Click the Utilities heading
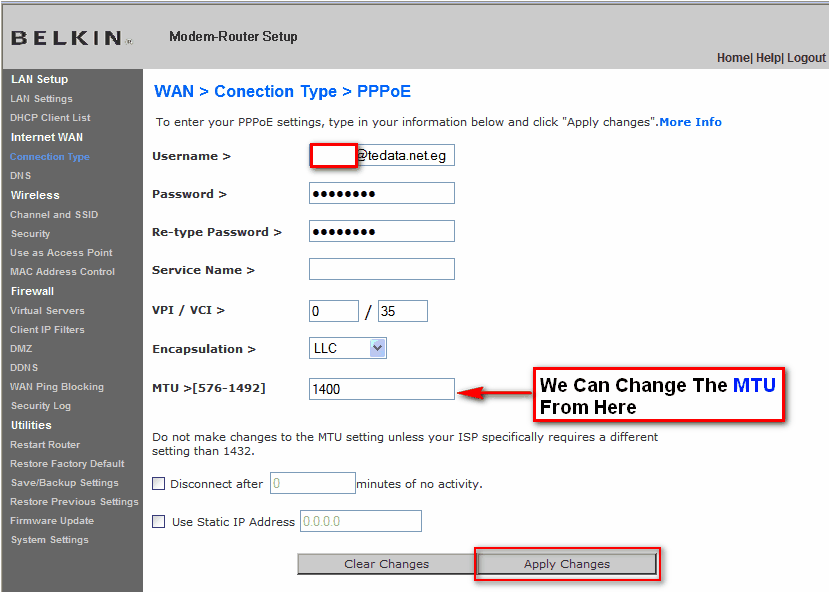Screen dimensions: 829x592 31,425
